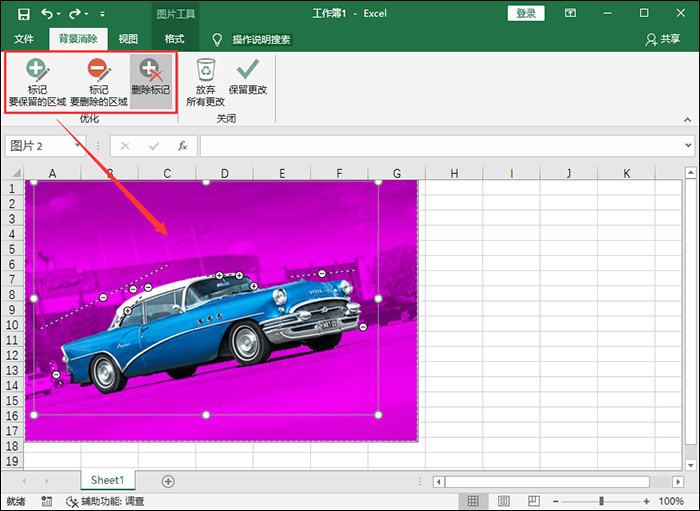This screenshot has width=700, height=511.
Task: Click the 就绪 ready status text
Action: pos(16,501)
